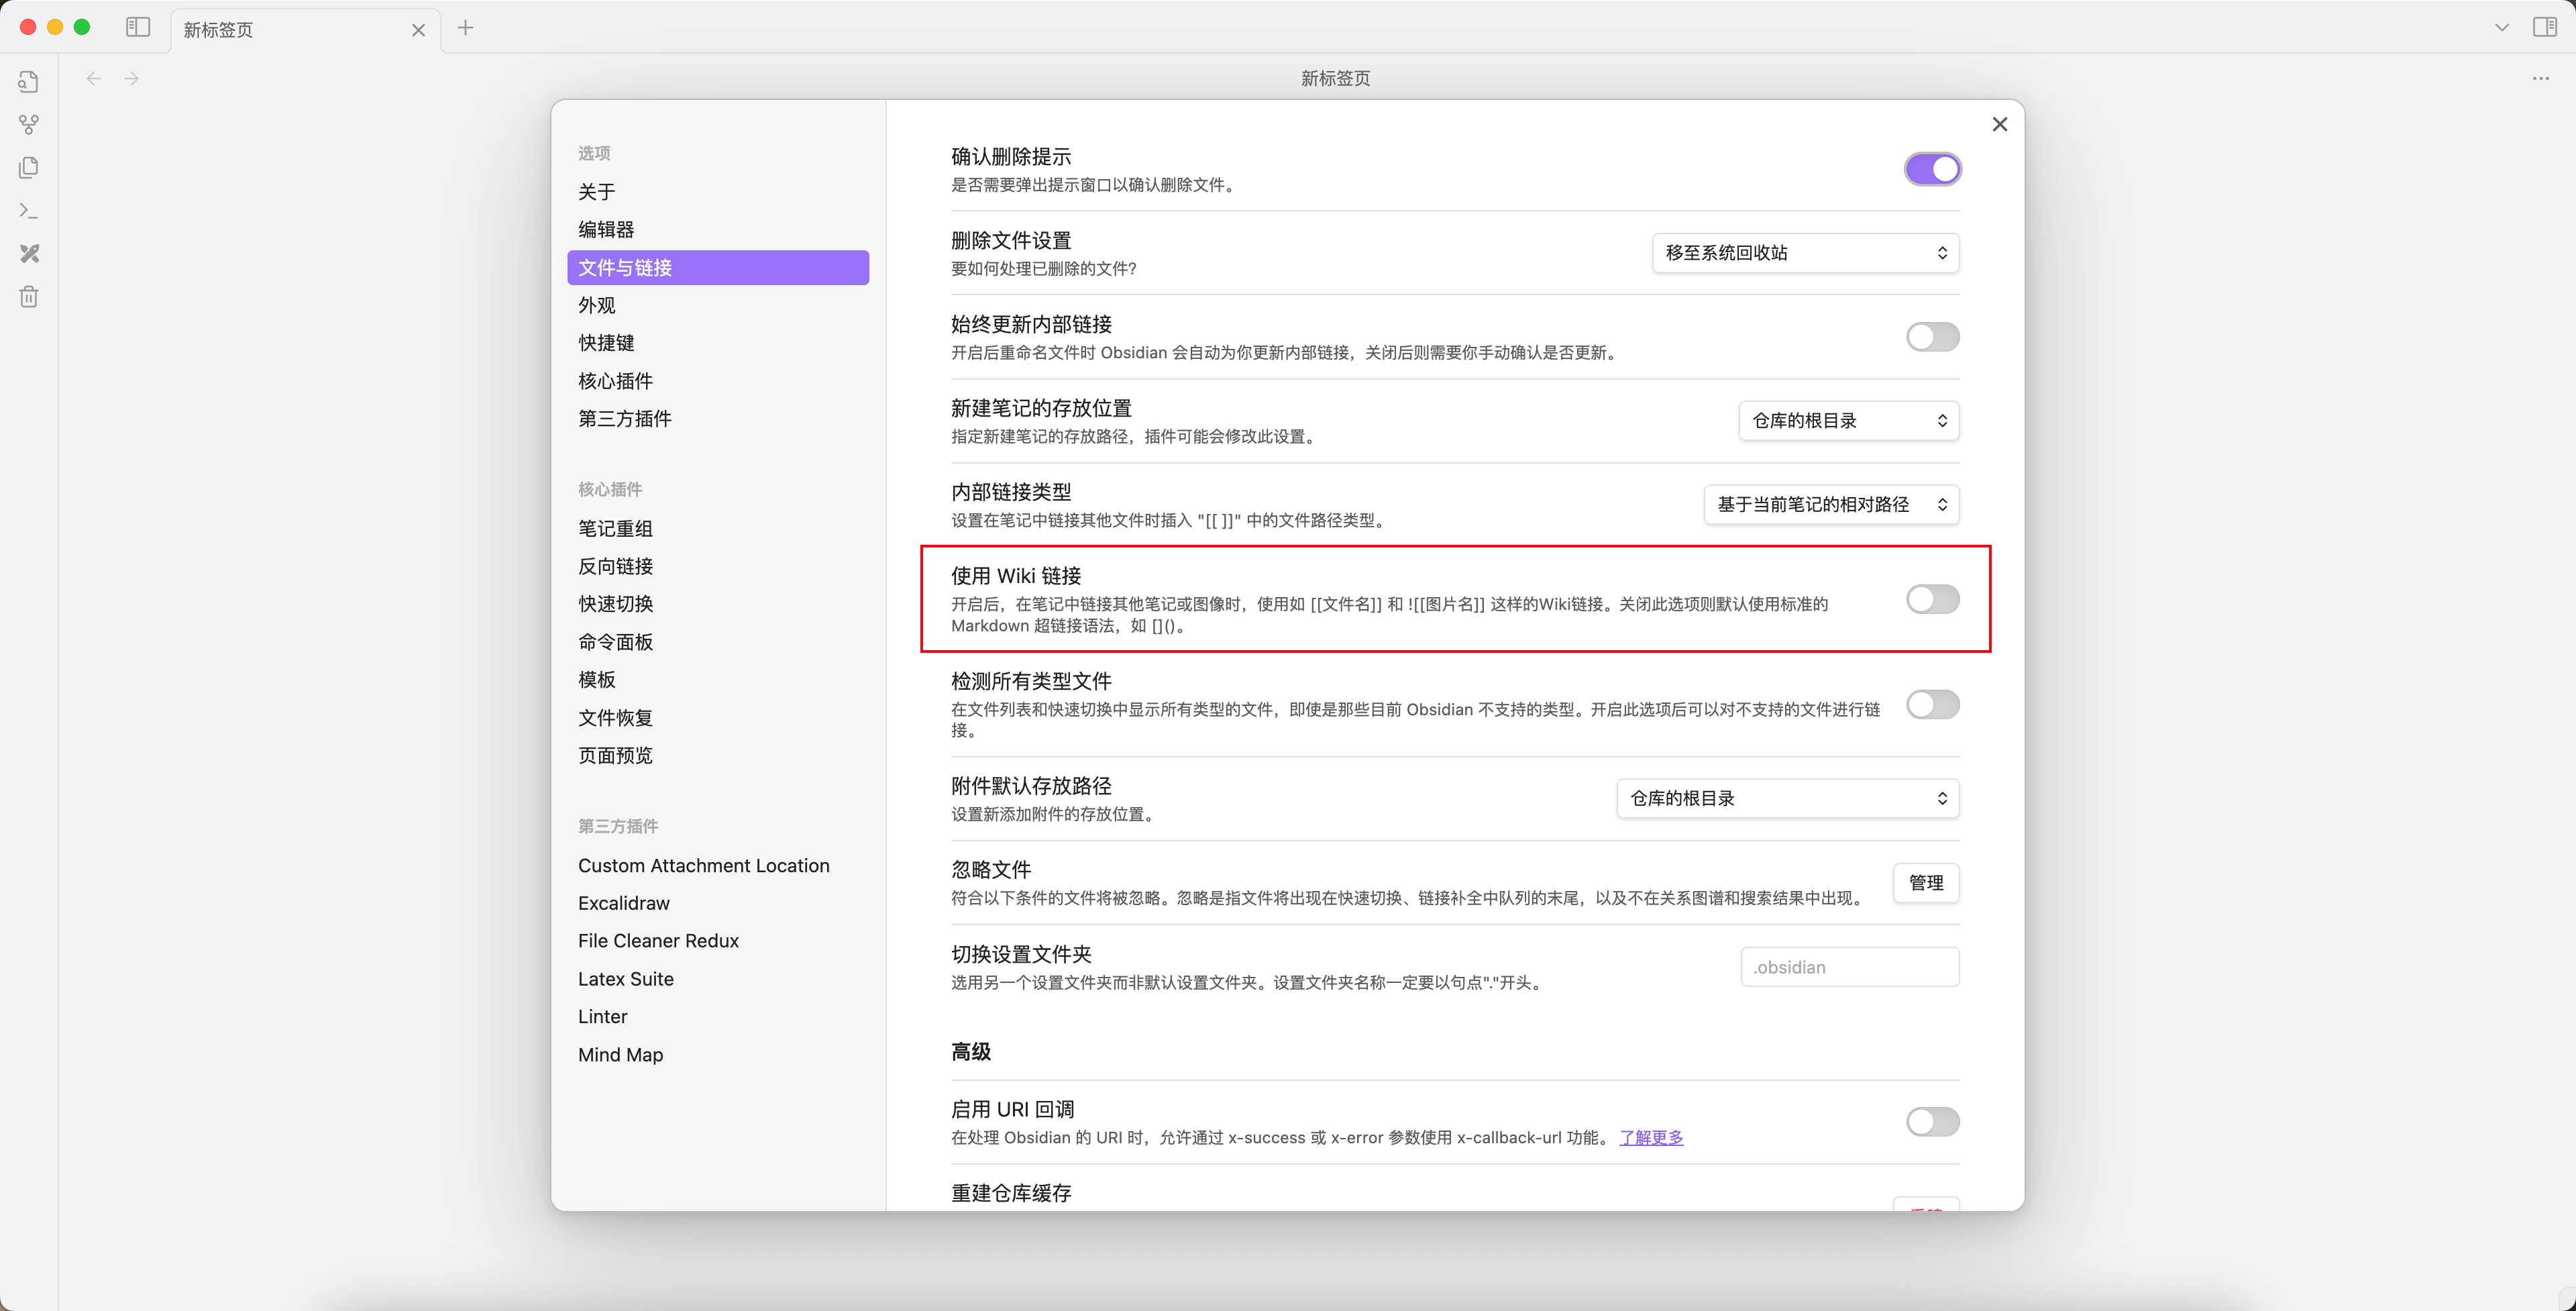
Task: Toggle the left sidebar panel icon
Action: point(138,27)
